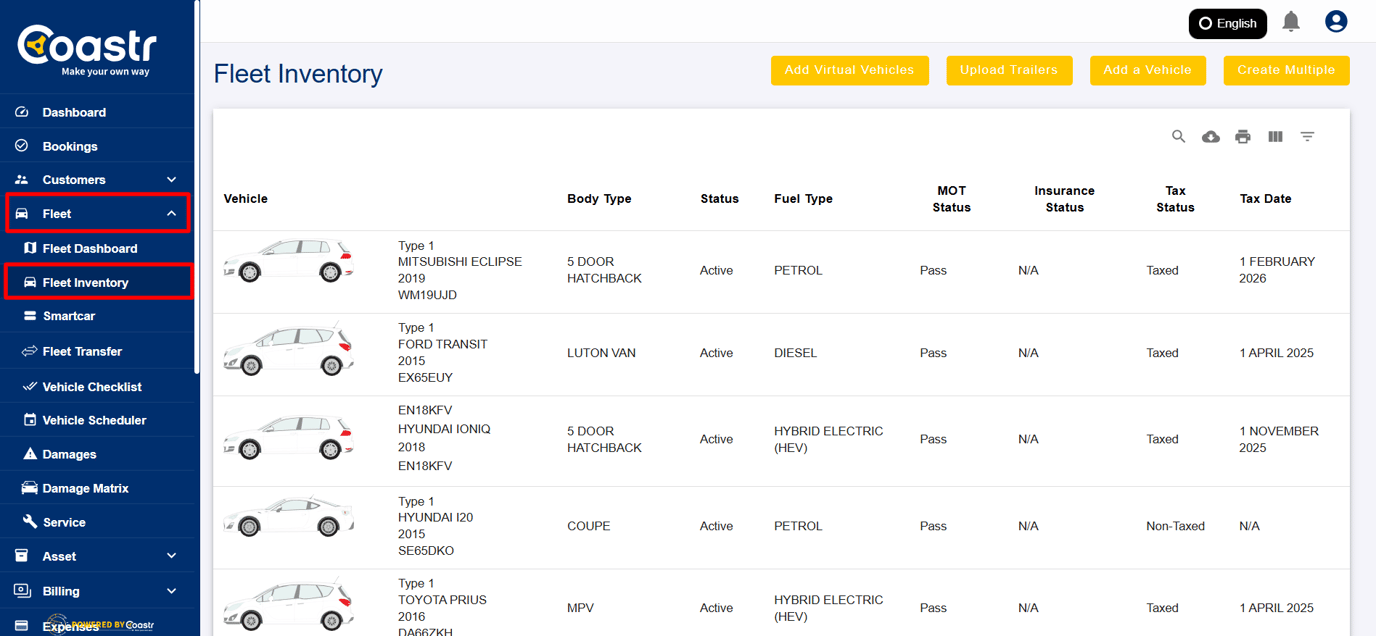
Task: Click the print icon above the table
Action: pyautogui.click(x=1242, y=137)
